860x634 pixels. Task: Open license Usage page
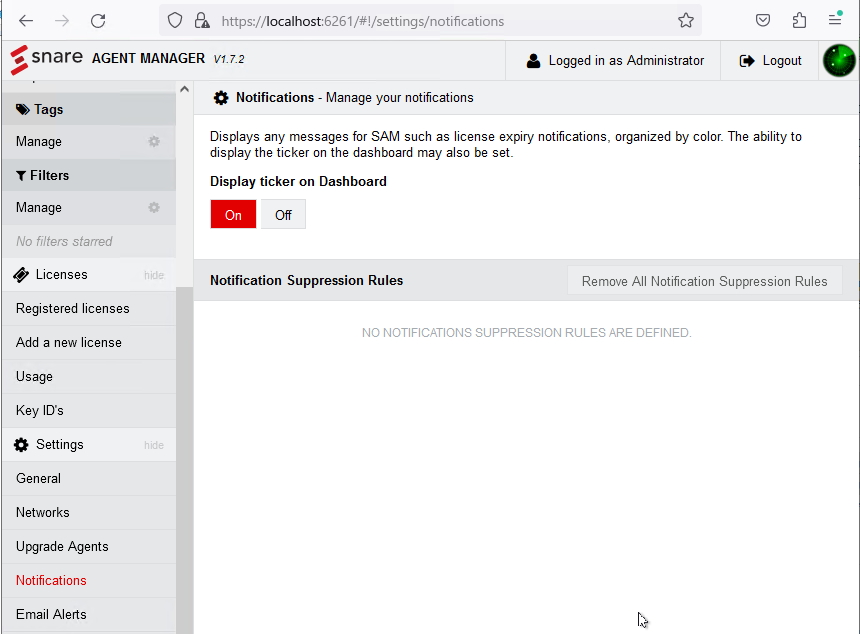coord(89,377)
